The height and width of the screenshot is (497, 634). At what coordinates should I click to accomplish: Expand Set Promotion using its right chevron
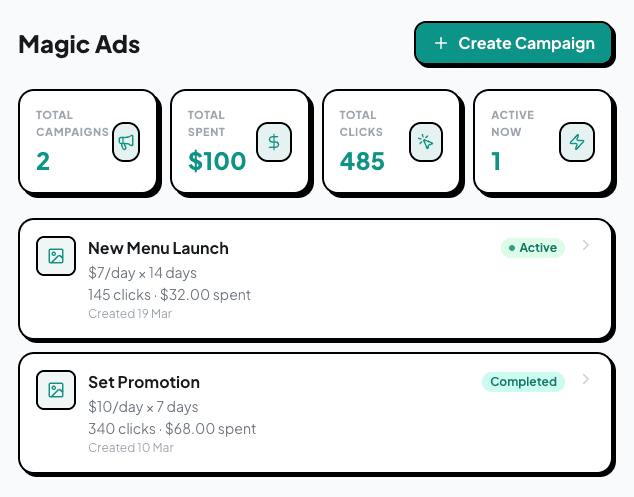pos(586,380)
